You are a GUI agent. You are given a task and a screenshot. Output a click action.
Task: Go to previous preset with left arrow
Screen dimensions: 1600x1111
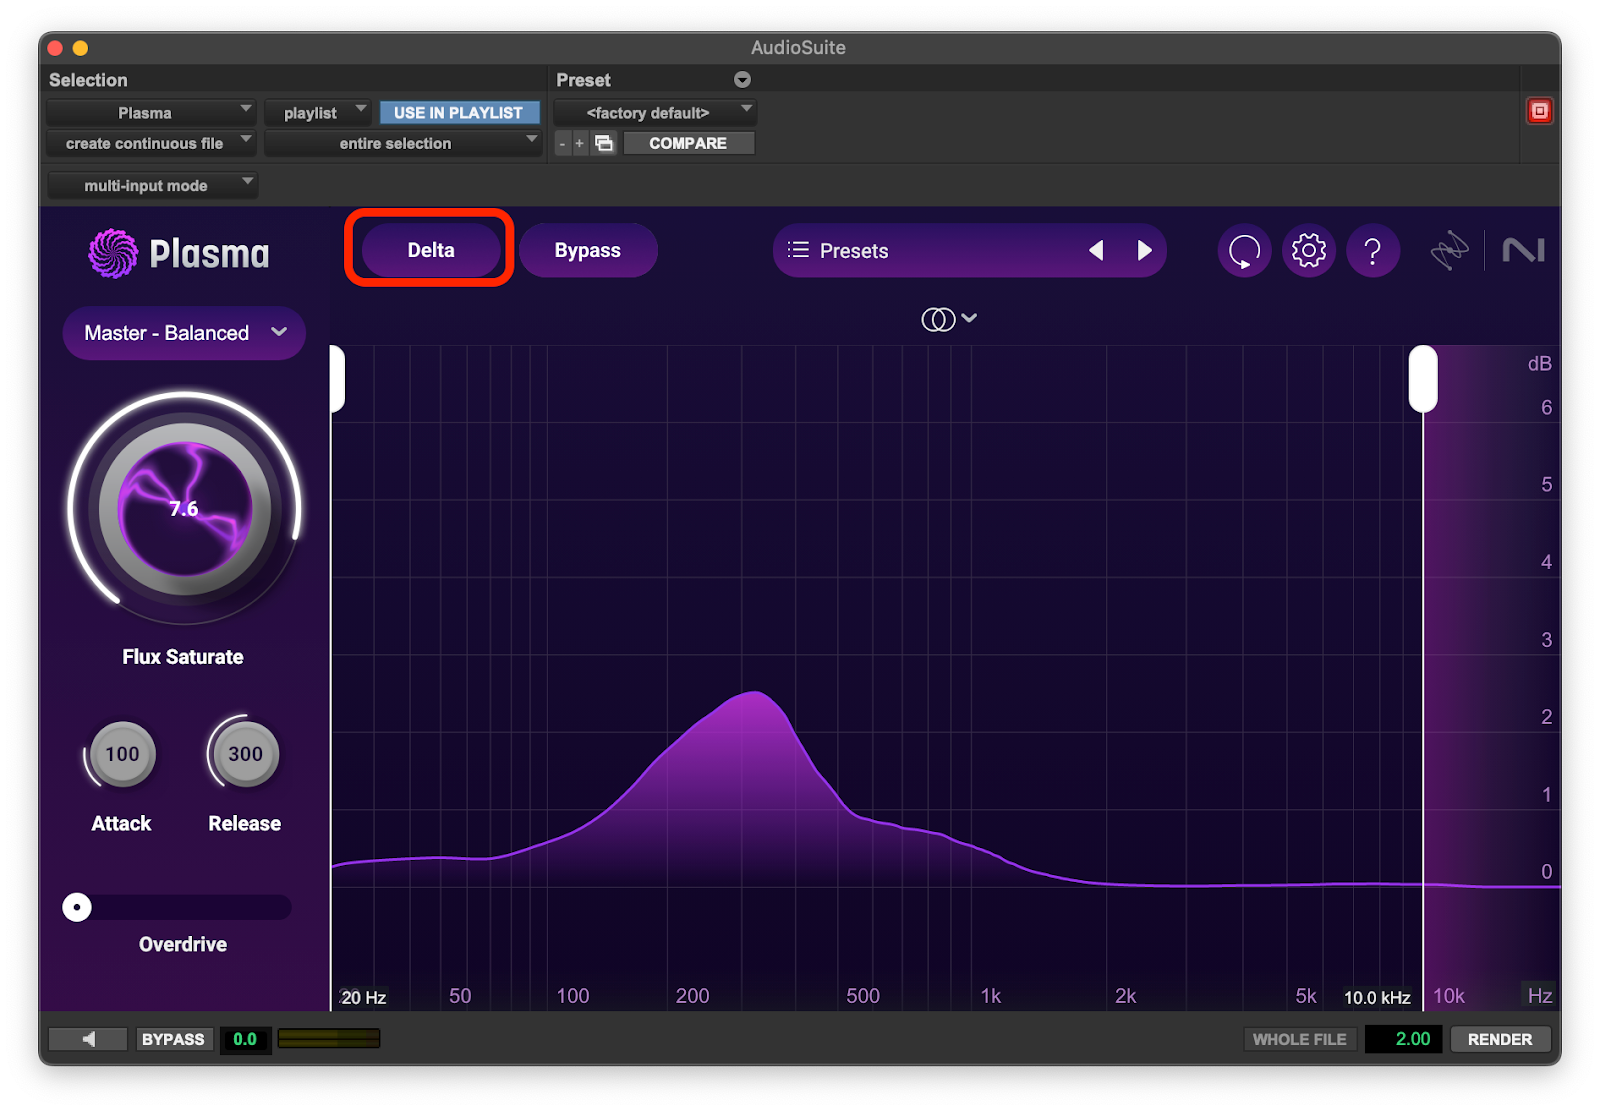pos(1096,250)
